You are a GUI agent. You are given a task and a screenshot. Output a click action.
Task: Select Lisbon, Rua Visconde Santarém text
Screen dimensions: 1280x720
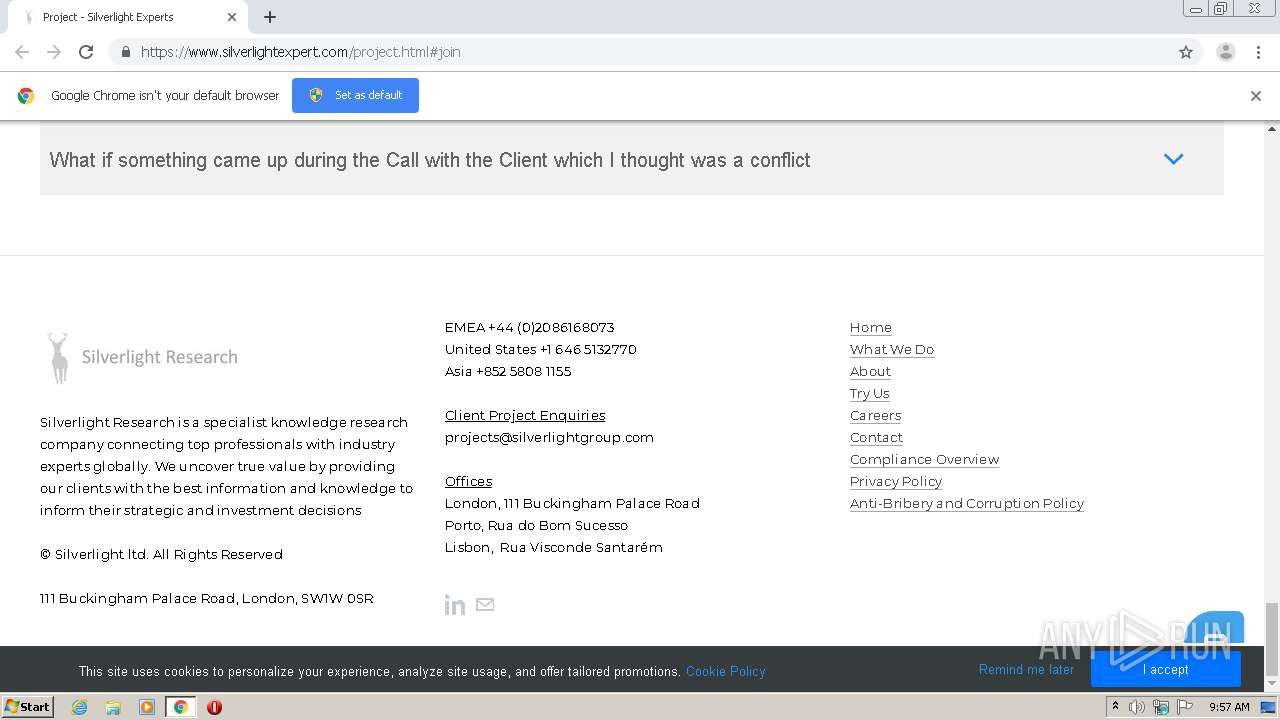554,547
